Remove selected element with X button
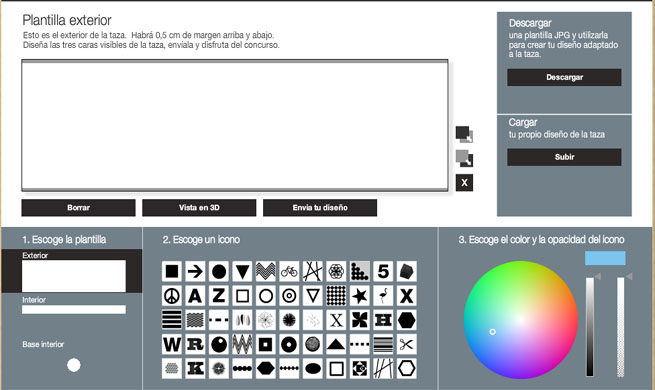 pos(464,182)
